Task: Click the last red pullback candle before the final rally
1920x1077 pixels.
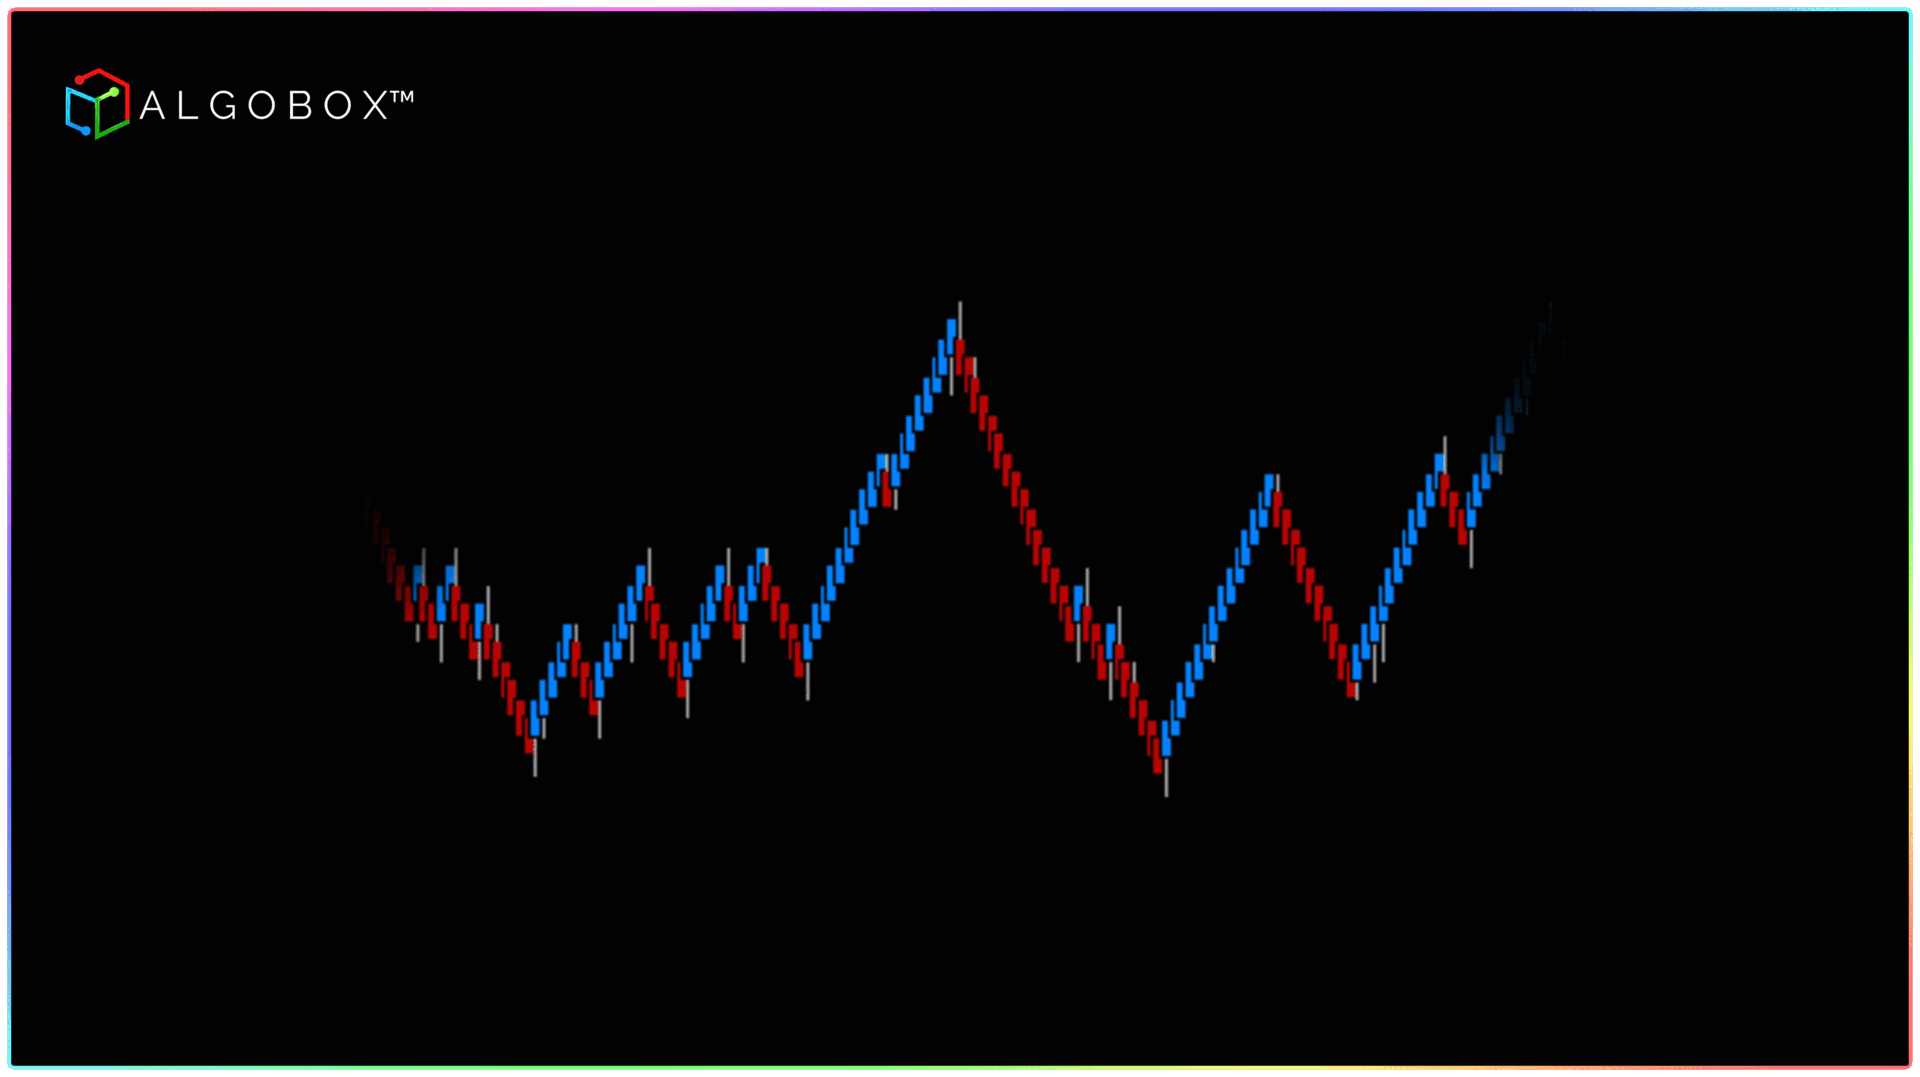Action: 1462,528
